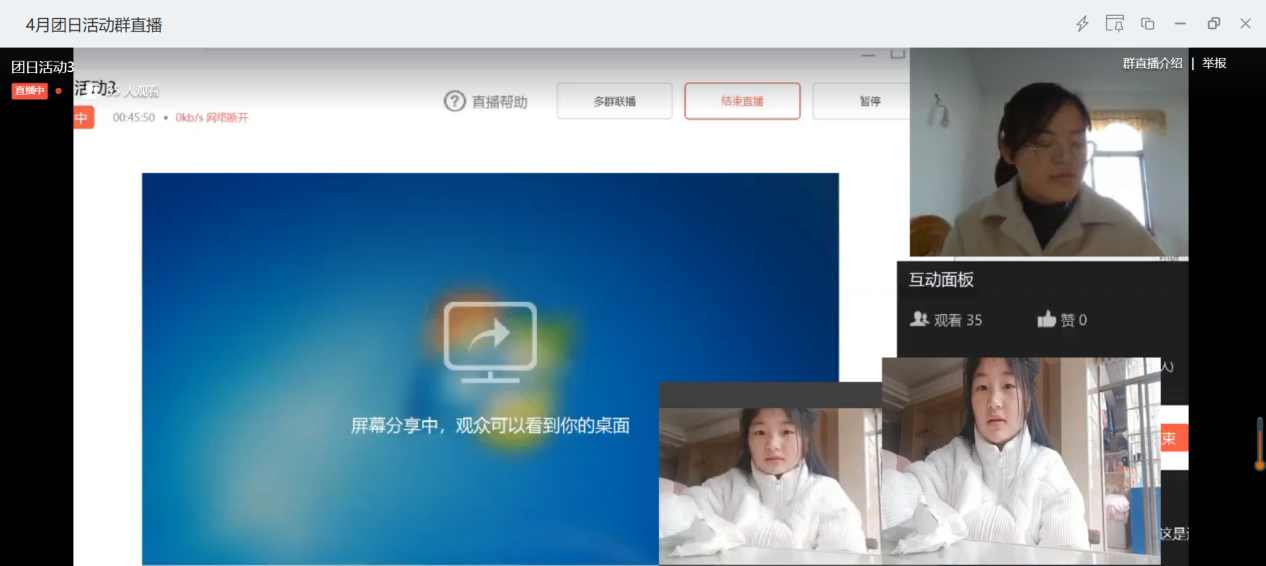Click the 团日活动3 stream title
The height and width of the screenshot is (566, 1266).
(x=42, y=67)
